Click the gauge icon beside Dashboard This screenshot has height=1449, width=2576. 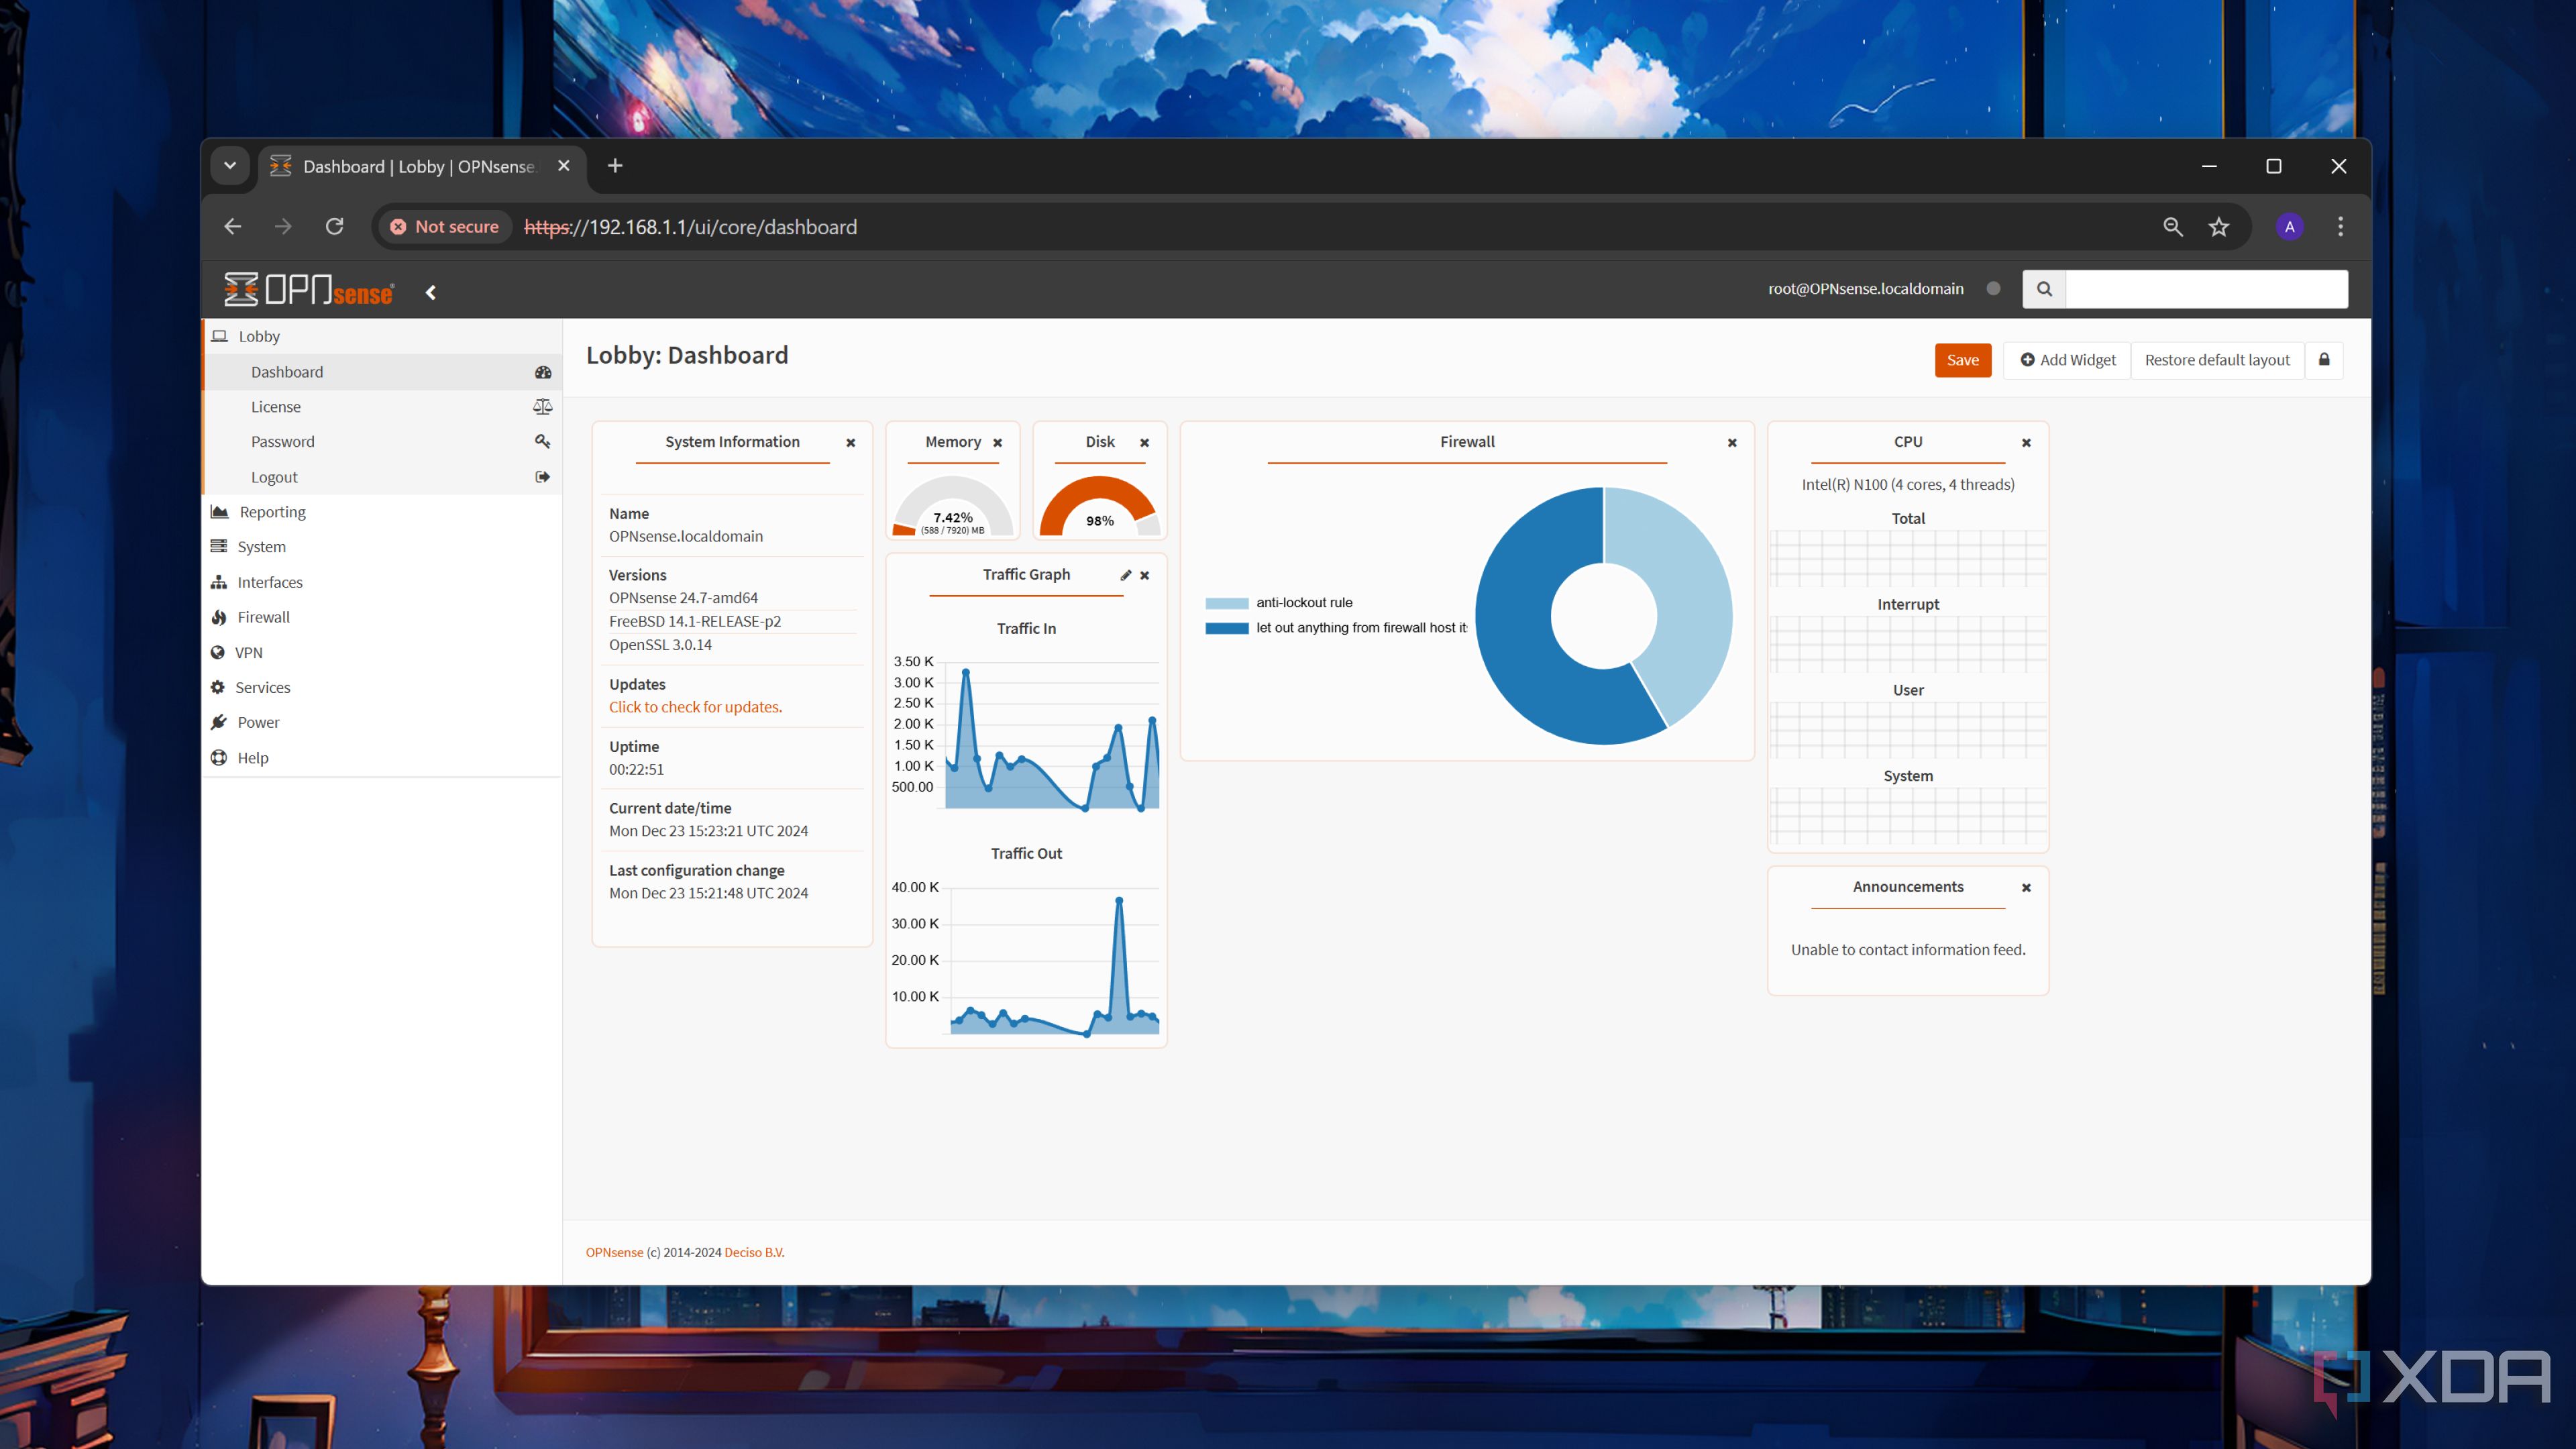click(542, 371)
